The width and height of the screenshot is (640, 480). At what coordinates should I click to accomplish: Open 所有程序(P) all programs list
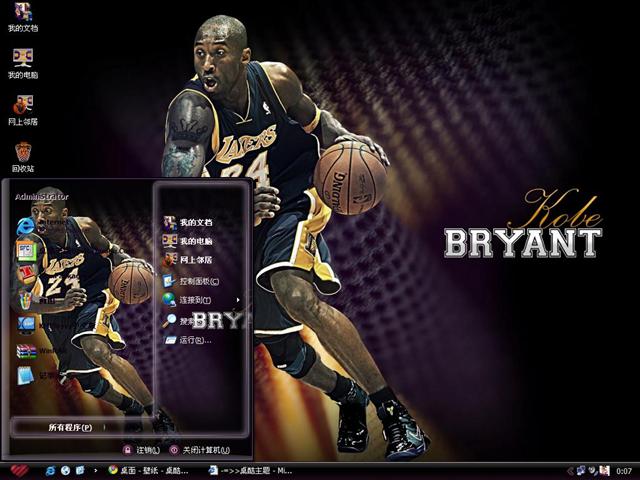tap(70, 427)
